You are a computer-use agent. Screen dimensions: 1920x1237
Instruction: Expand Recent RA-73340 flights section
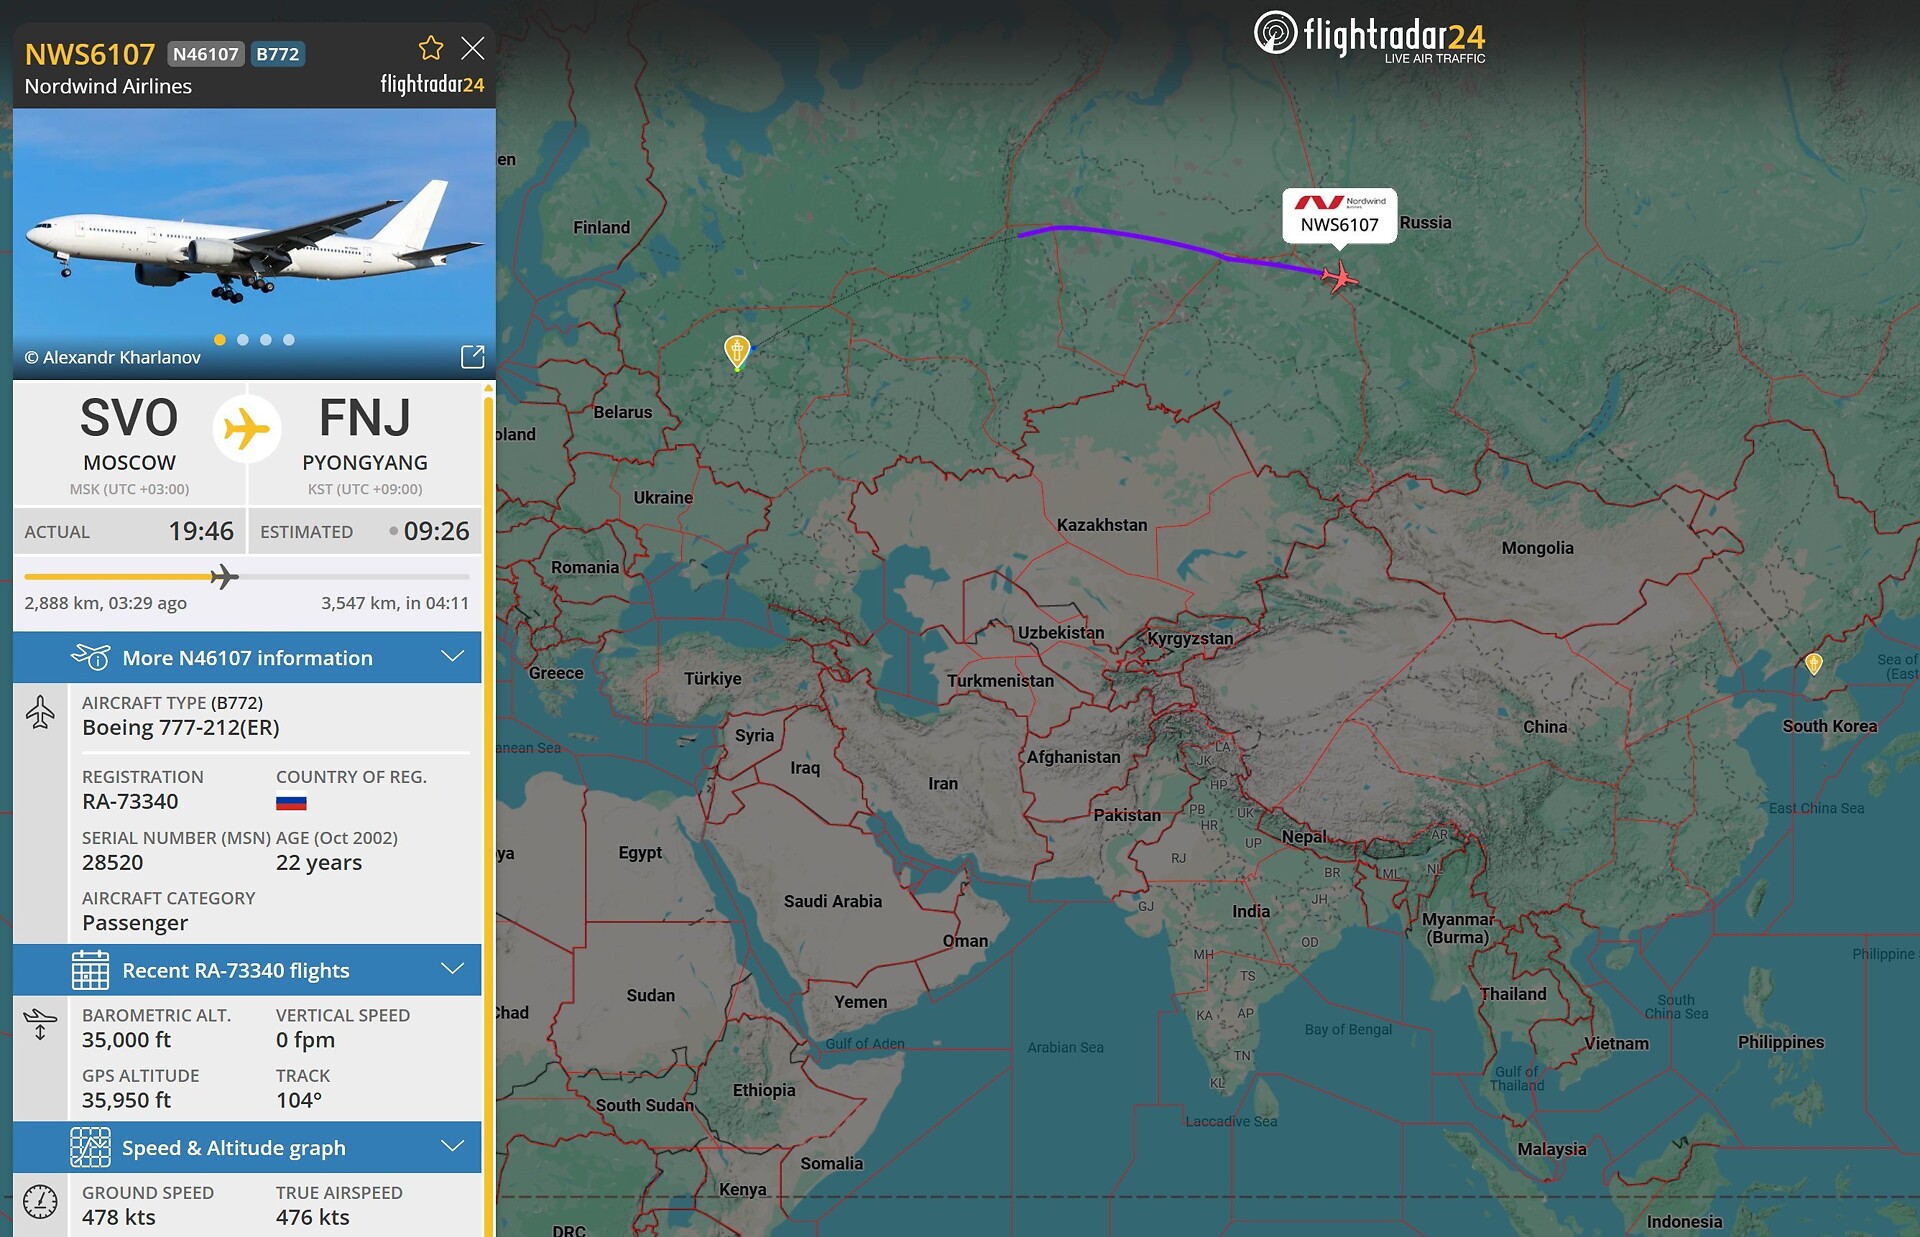247,970
